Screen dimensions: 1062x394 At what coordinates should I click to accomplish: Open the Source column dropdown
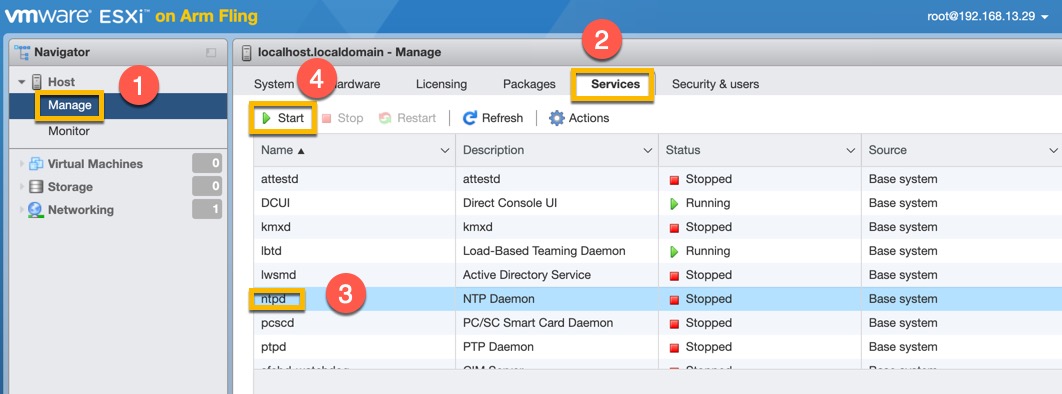pyautogui.click(x=1053, y=150)
